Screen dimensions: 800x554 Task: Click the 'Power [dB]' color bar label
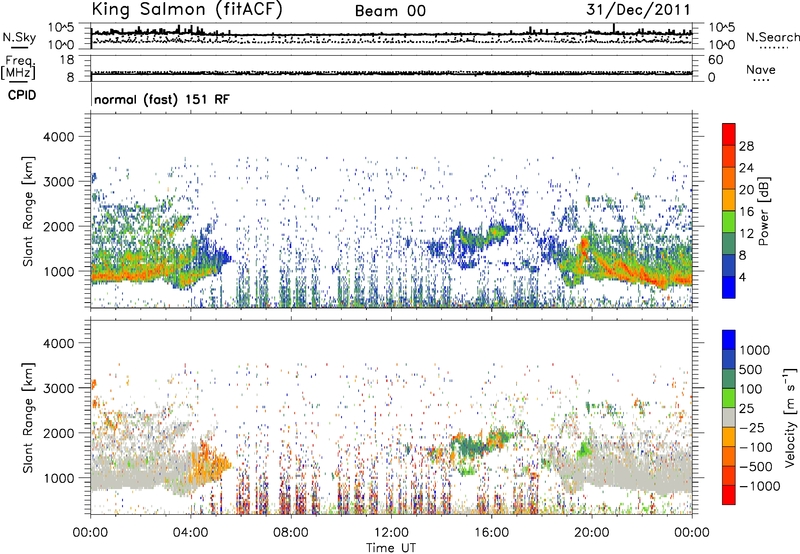click(763, 211)
